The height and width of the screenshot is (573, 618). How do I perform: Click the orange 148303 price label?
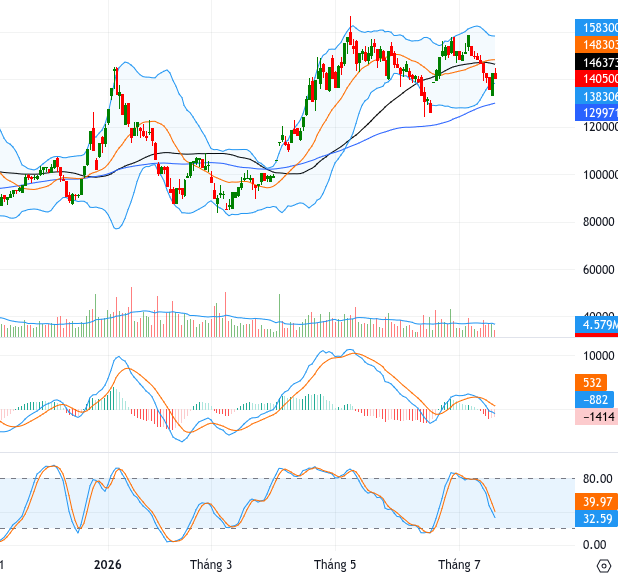pos(596,45)
